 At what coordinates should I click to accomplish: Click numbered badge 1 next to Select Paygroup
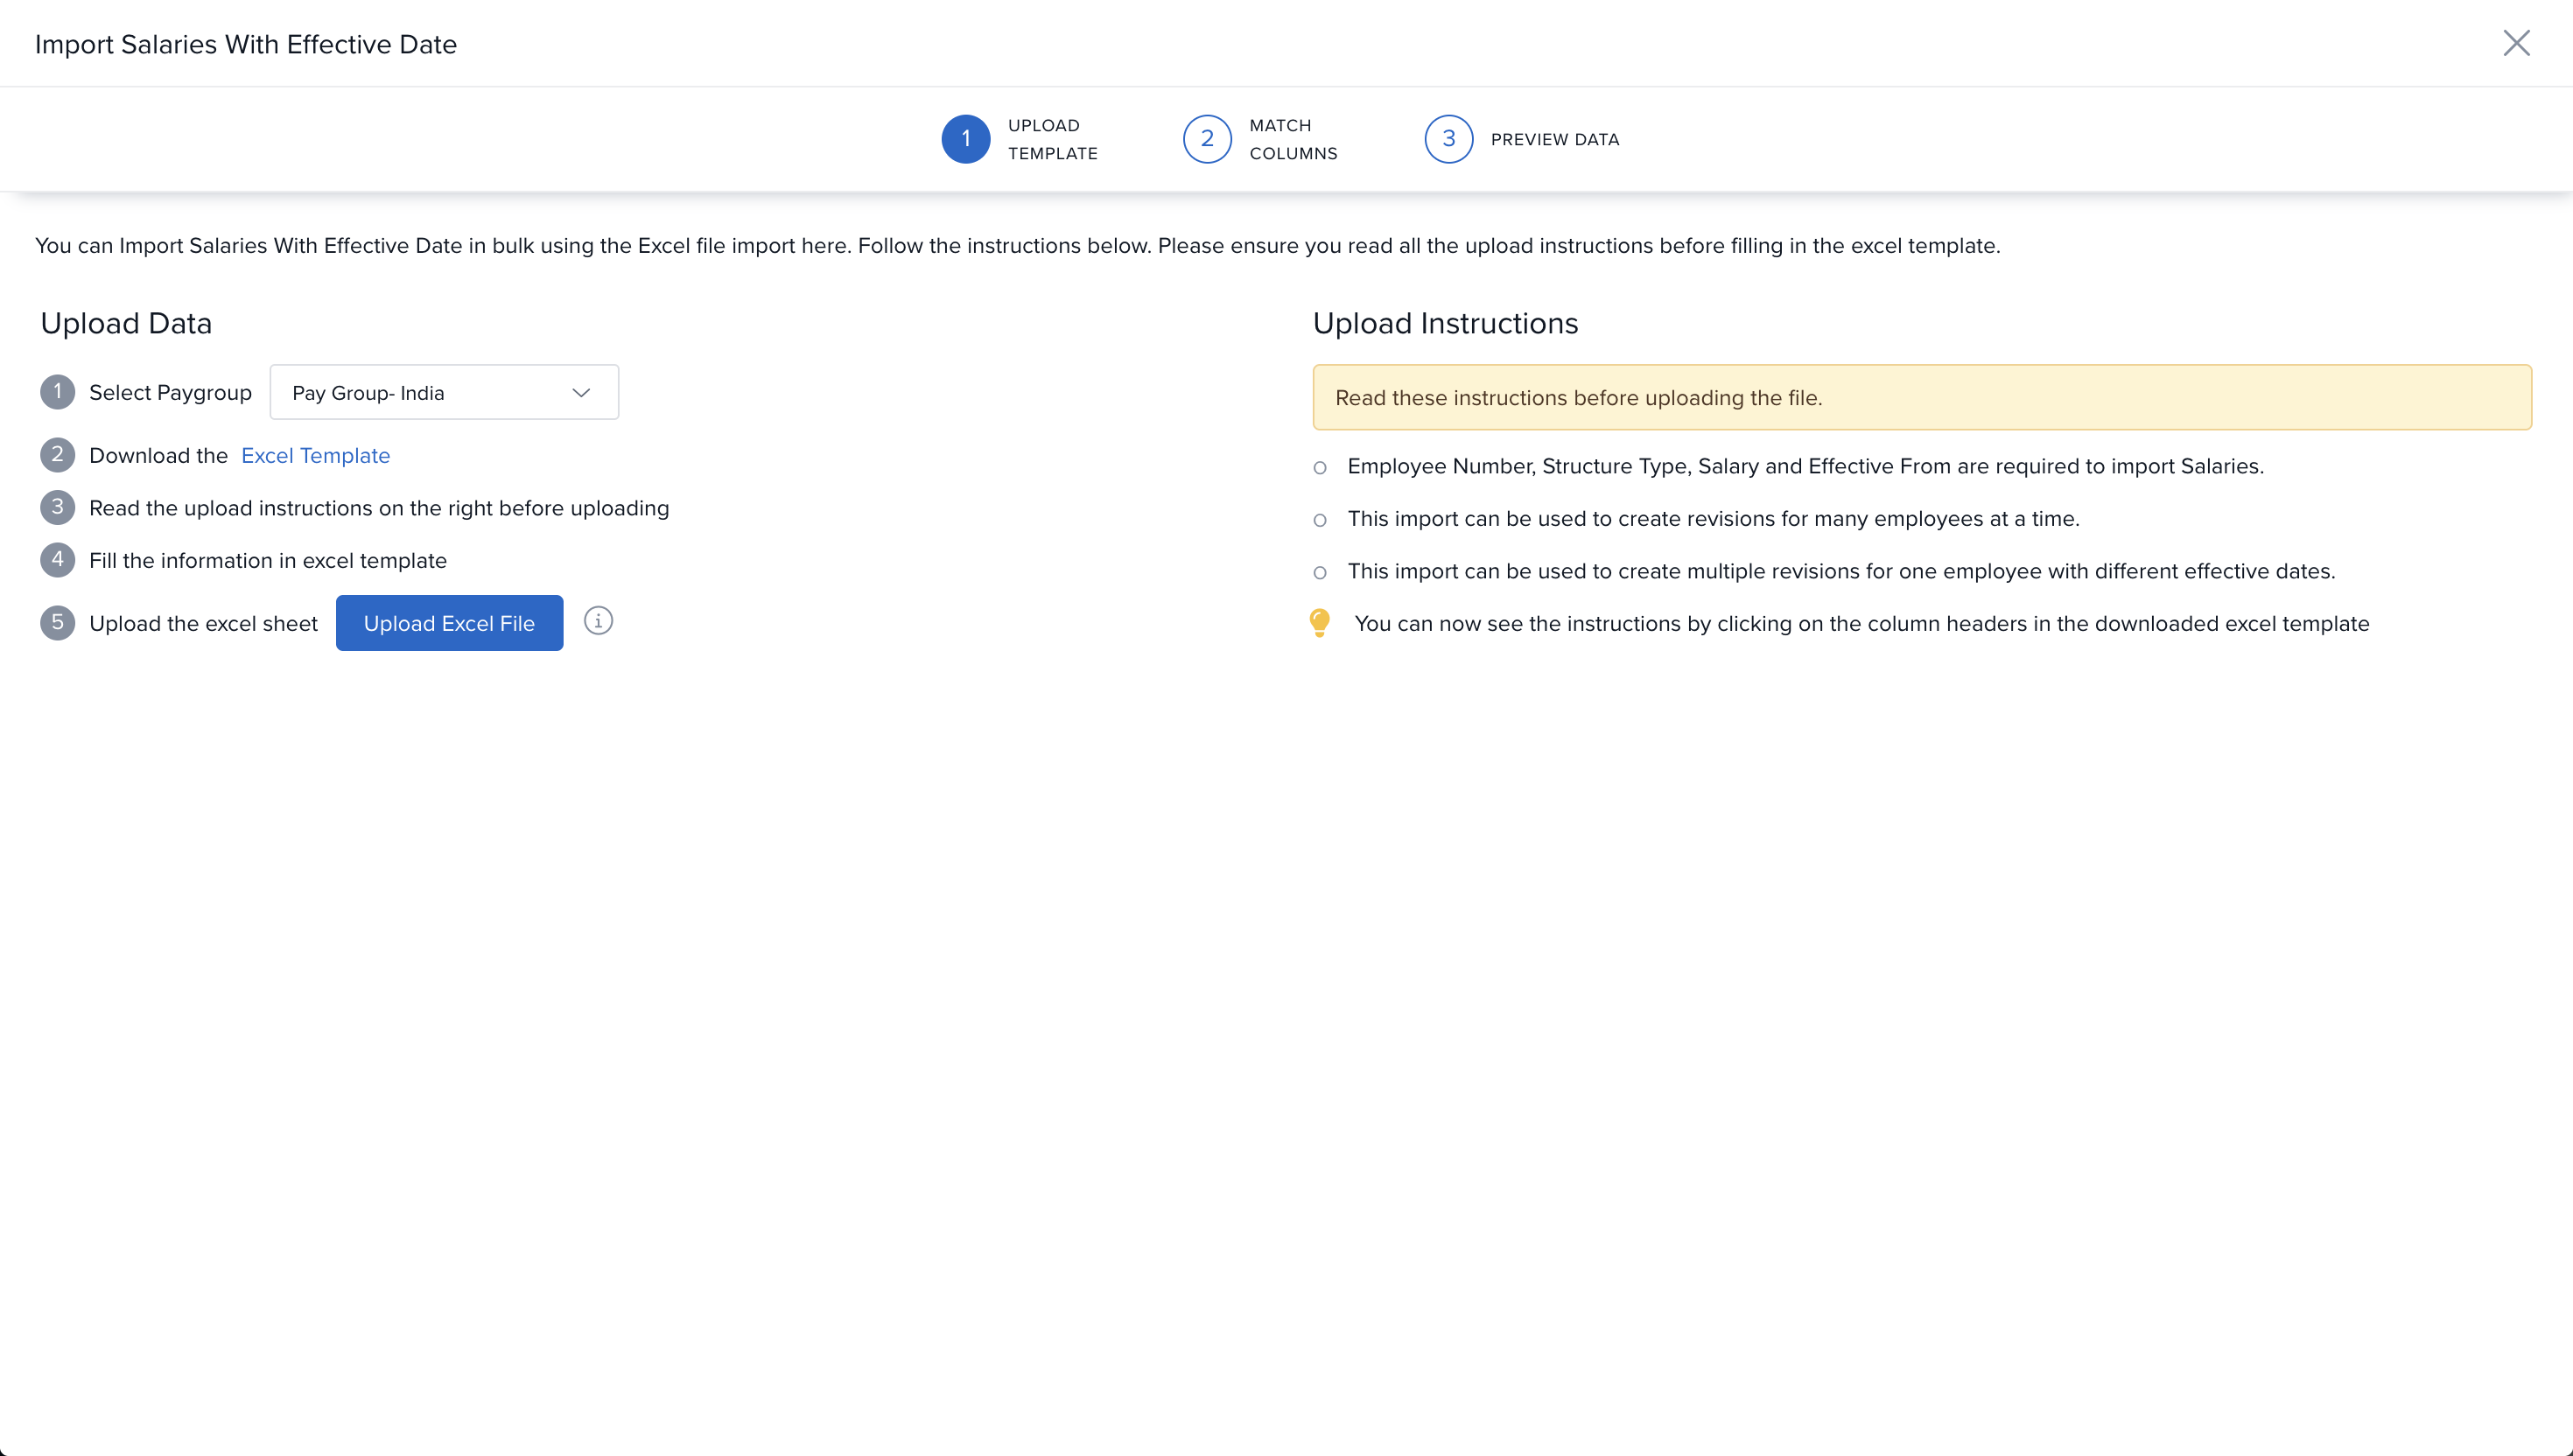click(x=57, y=392)
